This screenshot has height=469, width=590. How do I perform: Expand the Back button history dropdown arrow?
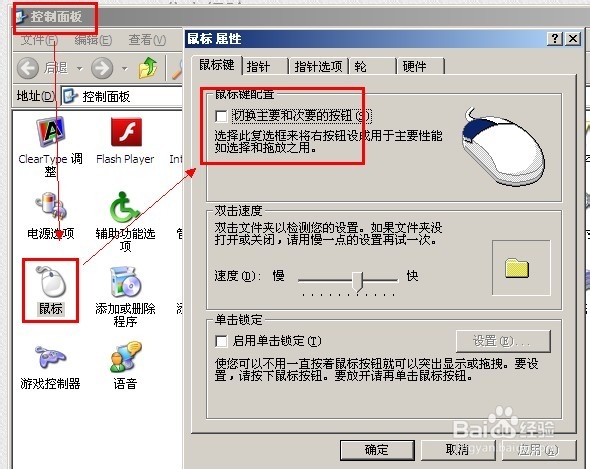click(80, 69)
